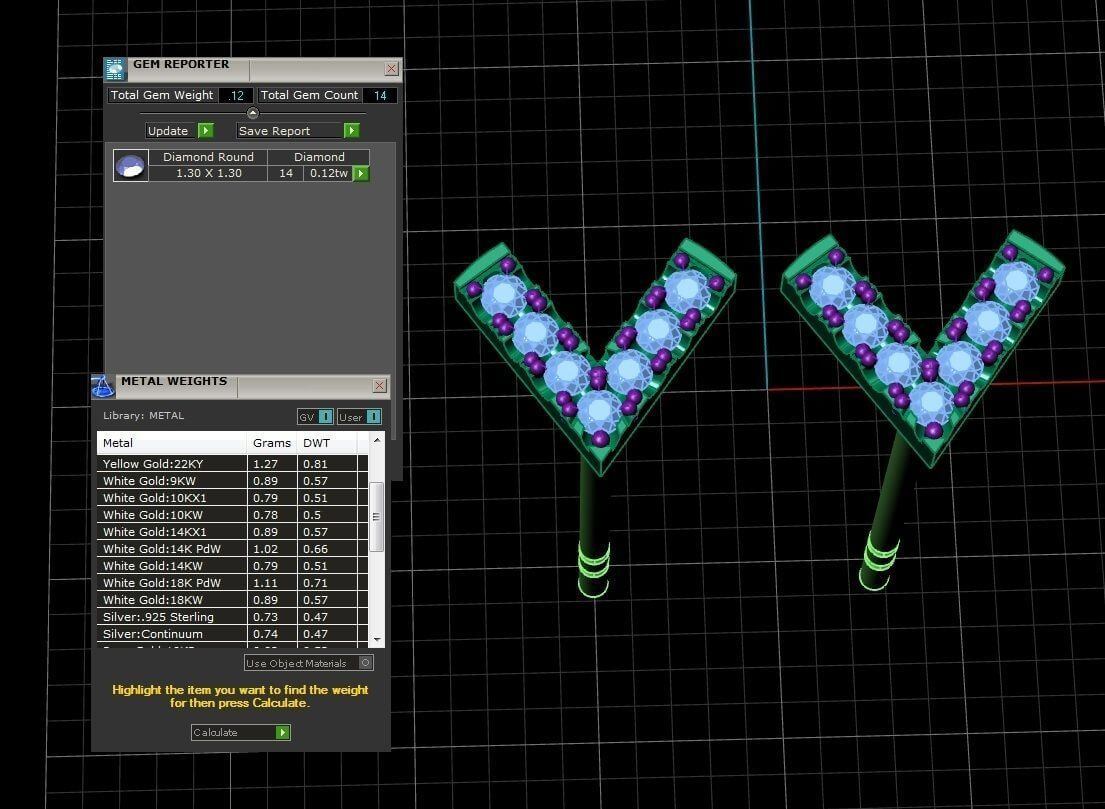1105x809 pixels.
Task: Collapse the Gem Reporter totals section
Action: [252, 113]
